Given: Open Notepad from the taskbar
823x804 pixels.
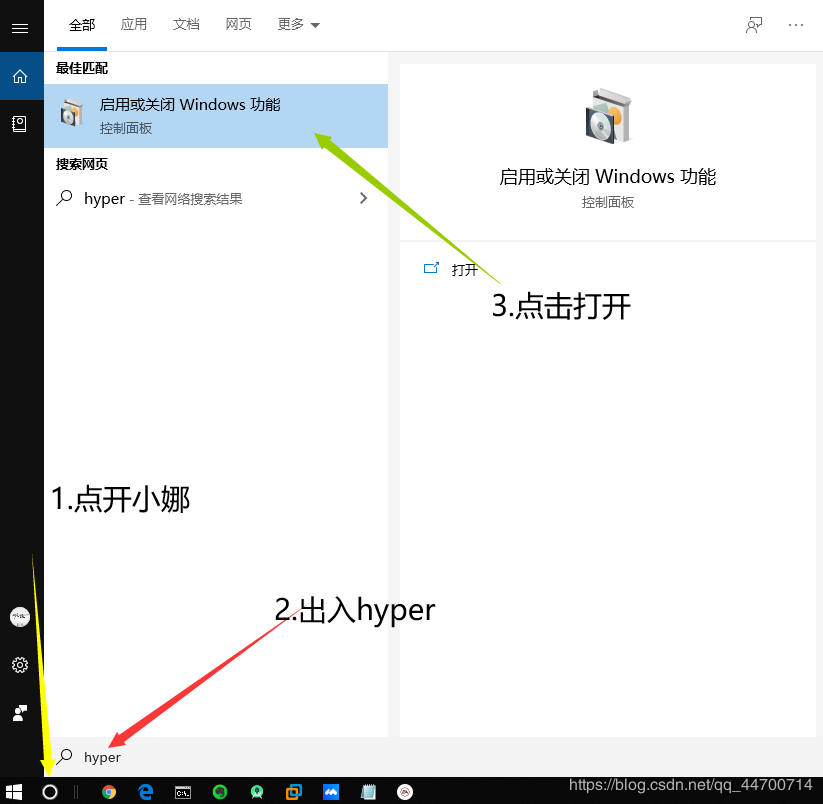Looking at the screenshot, I should point(367,791).
